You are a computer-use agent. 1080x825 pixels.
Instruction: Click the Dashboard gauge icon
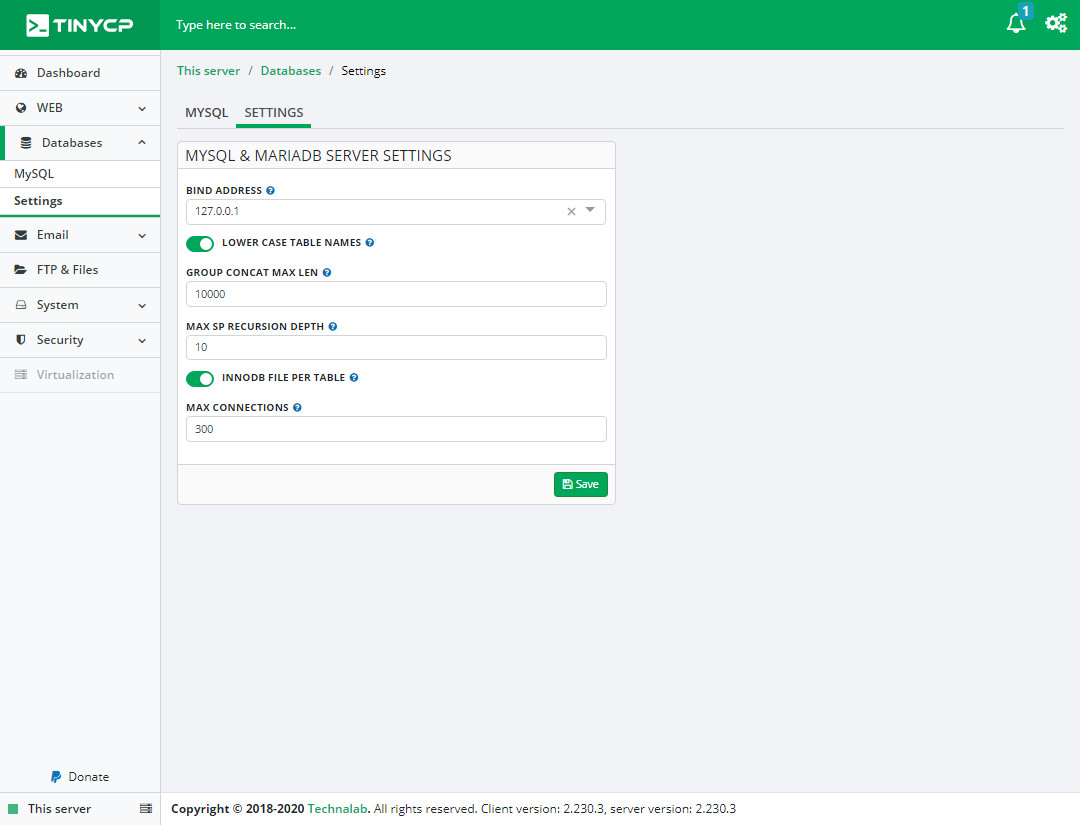tap(21, 73)
